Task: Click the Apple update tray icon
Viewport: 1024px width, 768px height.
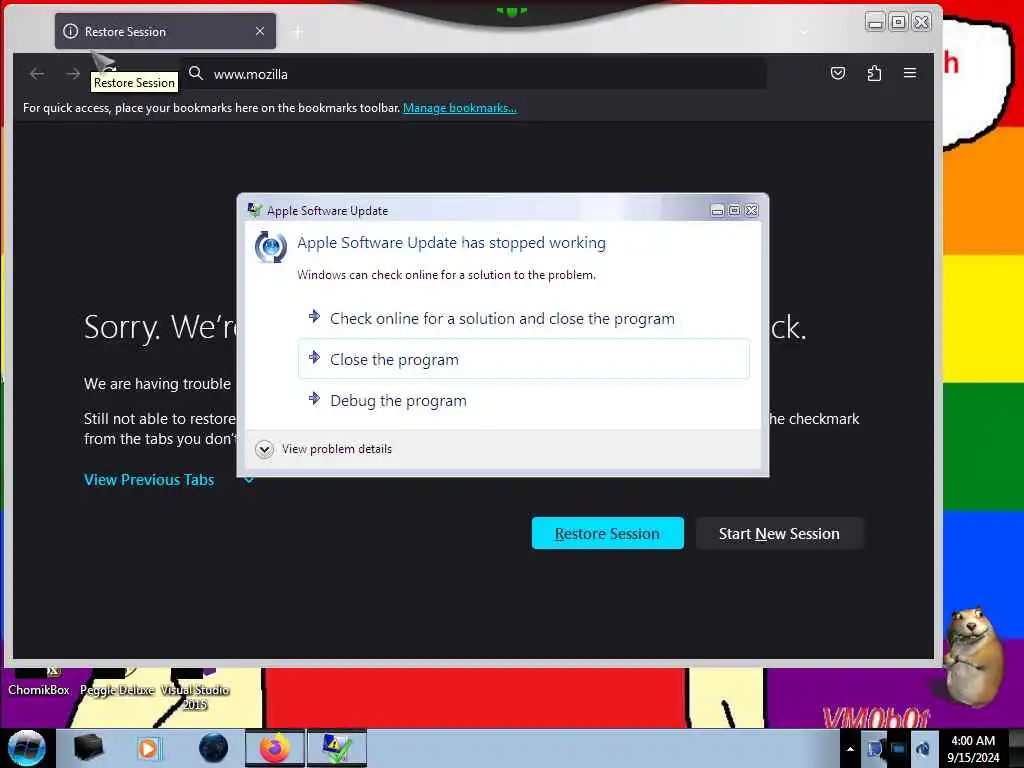Action: click(x=923, y=748)
